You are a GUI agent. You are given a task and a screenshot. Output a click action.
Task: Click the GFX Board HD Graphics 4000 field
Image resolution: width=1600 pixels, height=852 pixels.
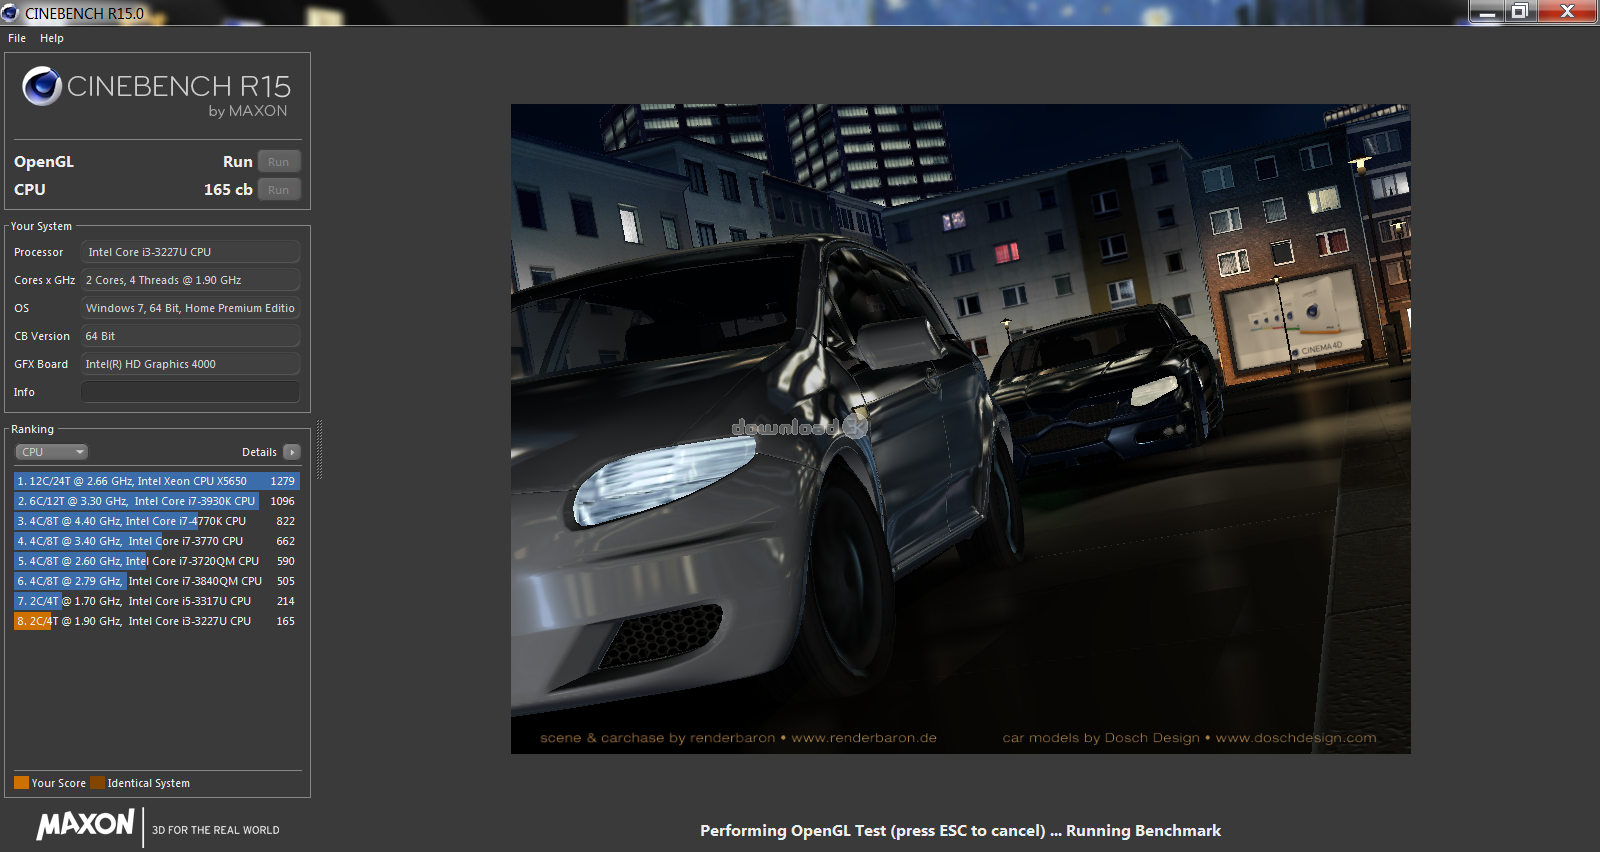tap(190, 364)
